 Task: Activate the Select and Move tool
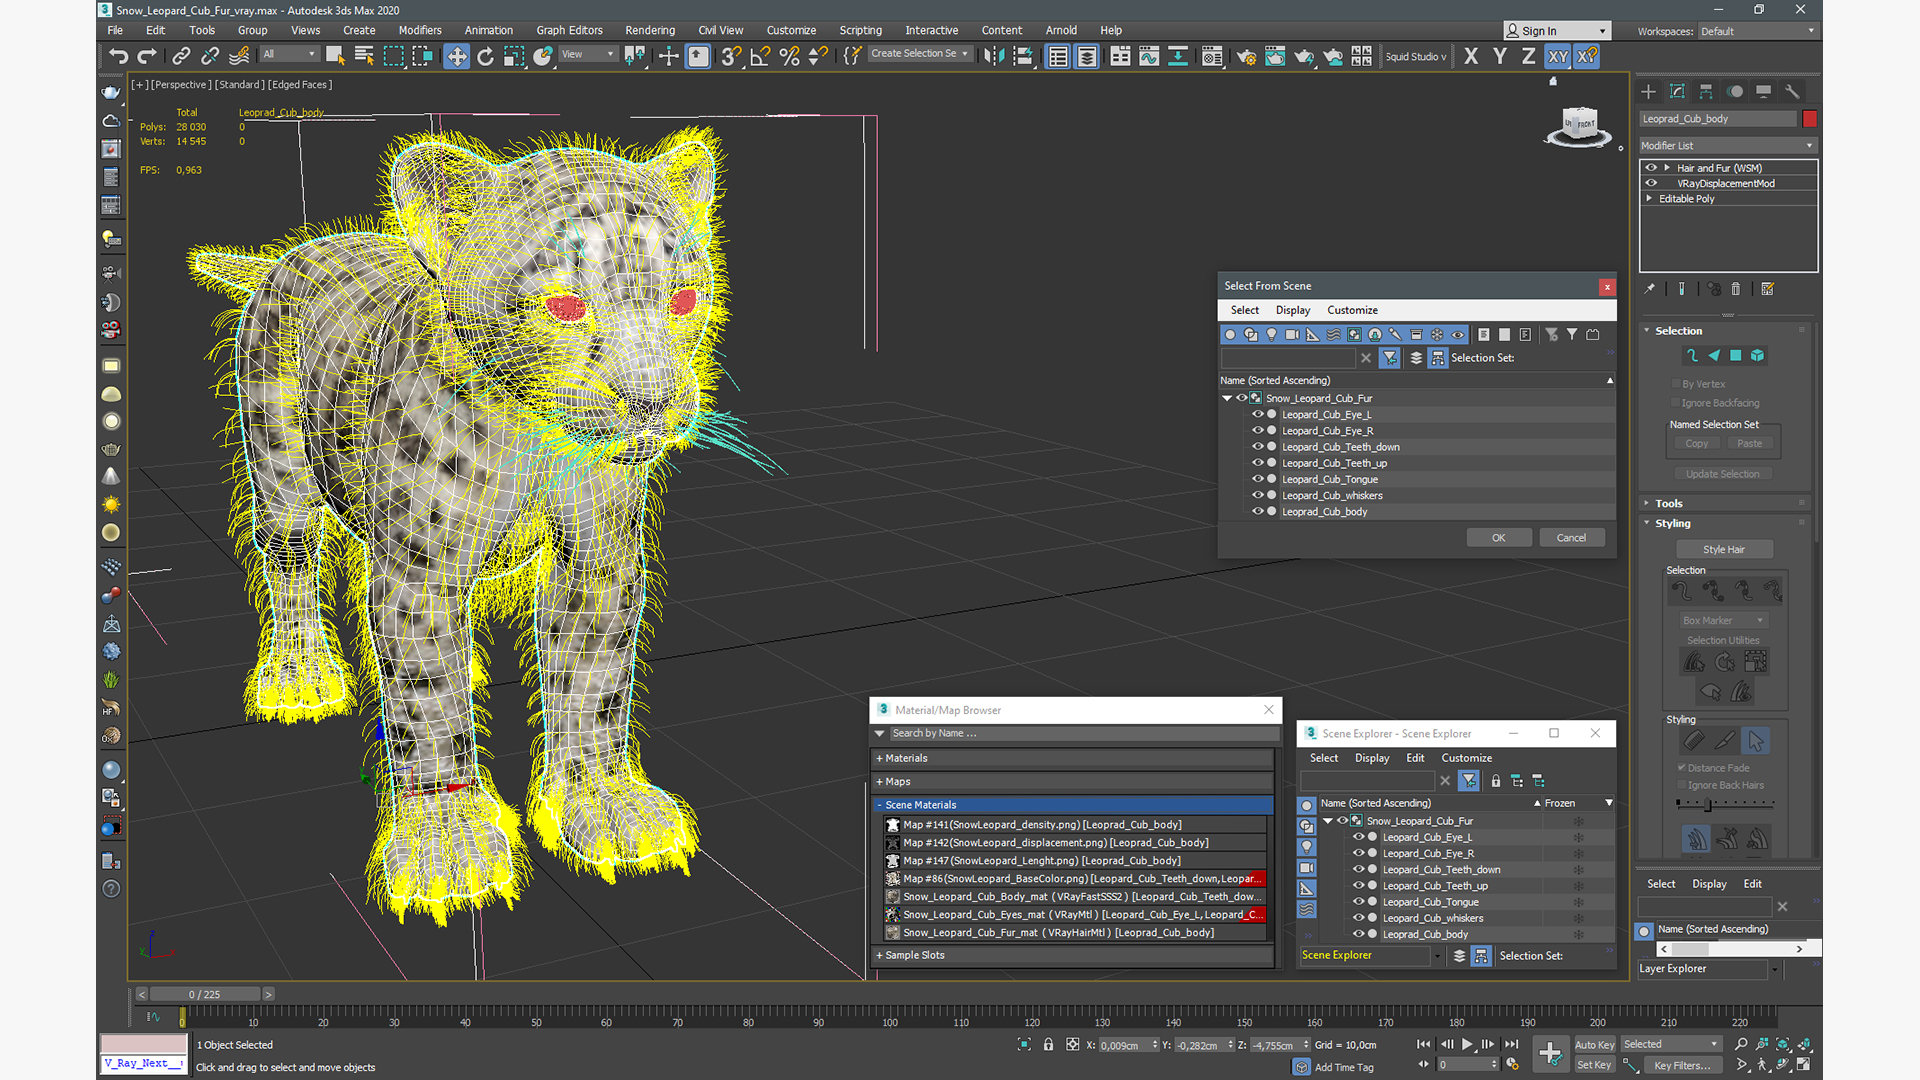point(456,56)
